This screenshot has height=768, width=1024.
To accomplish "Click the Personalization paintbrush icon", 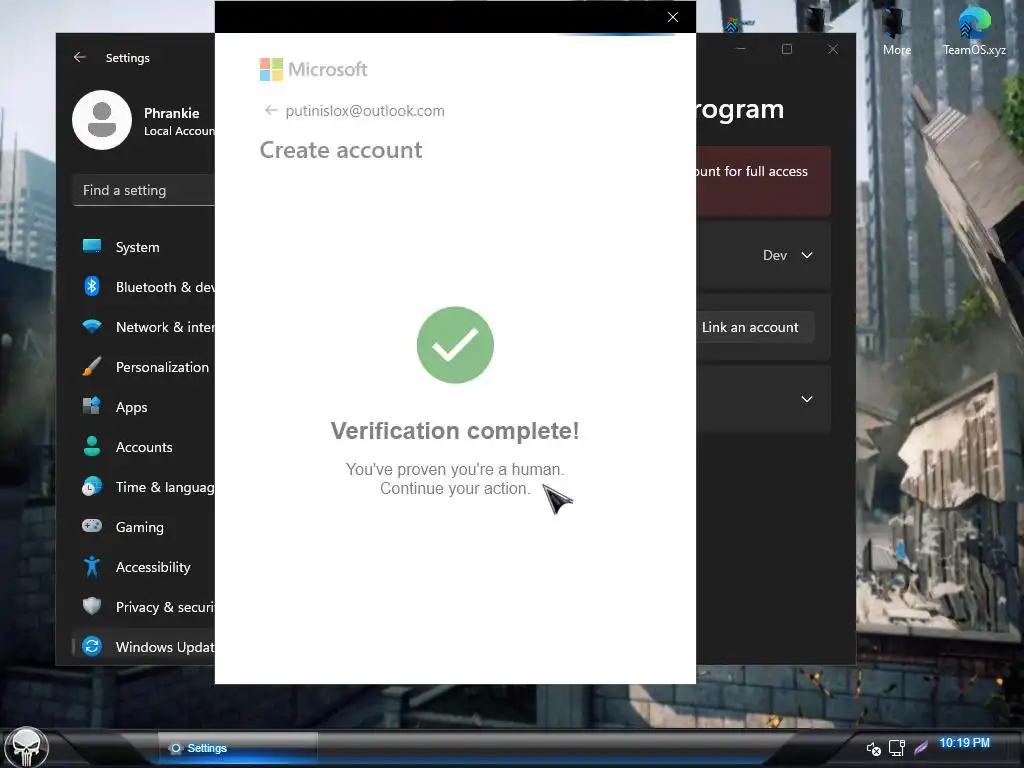I will 92,366.
